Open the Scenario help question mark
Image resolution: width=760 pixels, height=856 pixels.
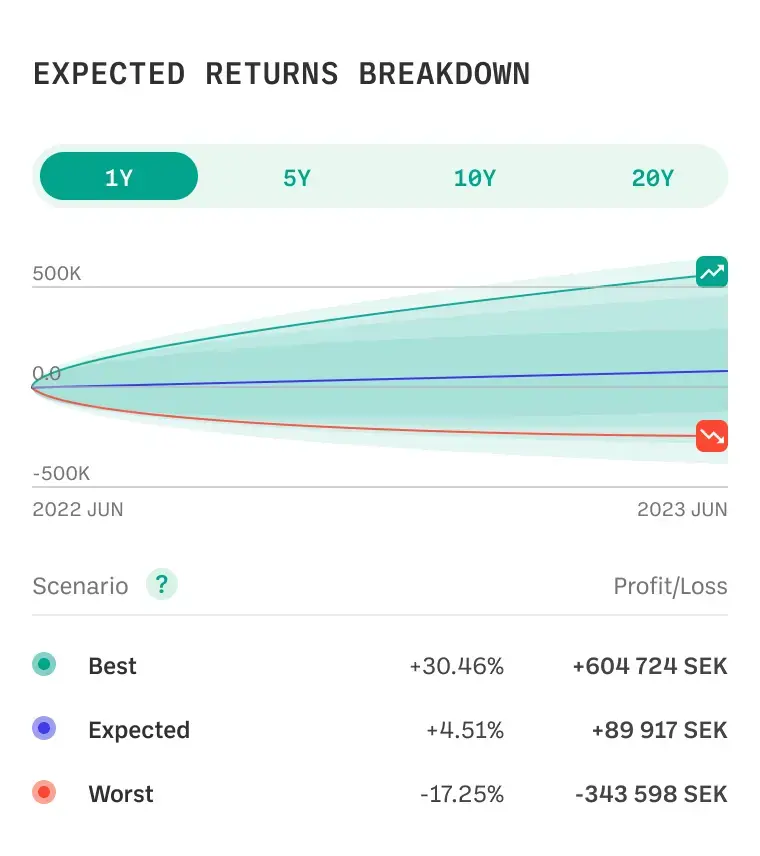[162, 585]
